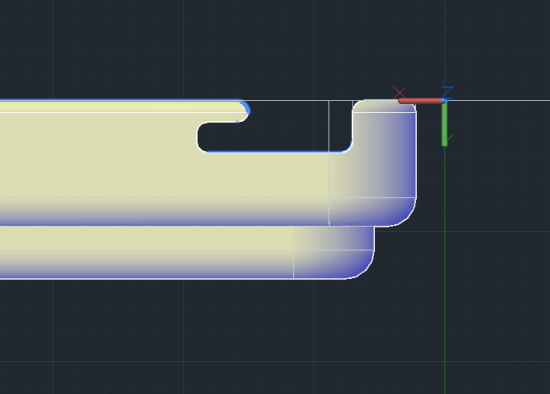Screen dimensions: 550x394
Task: Click the red X axis of UCS icon
Action: coord(421,101)
